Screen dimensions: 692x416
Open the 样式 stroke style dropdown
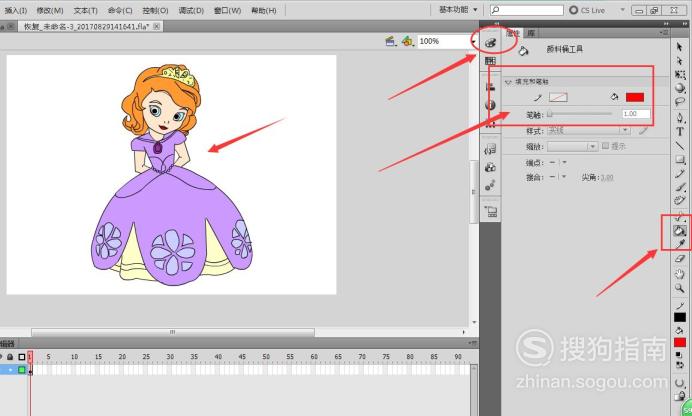[x=589, y=131]
